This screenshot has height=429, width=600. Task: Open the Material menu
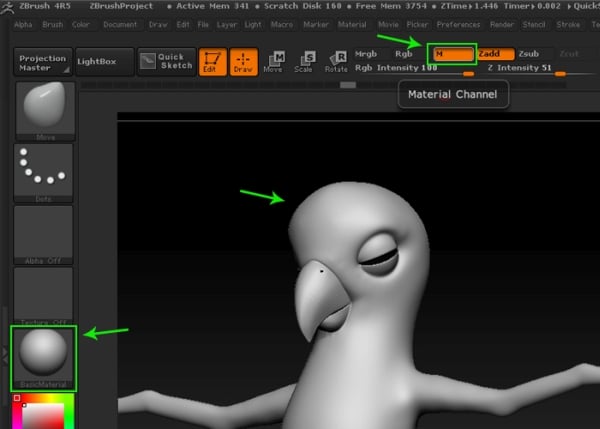[x=351, y=24]
